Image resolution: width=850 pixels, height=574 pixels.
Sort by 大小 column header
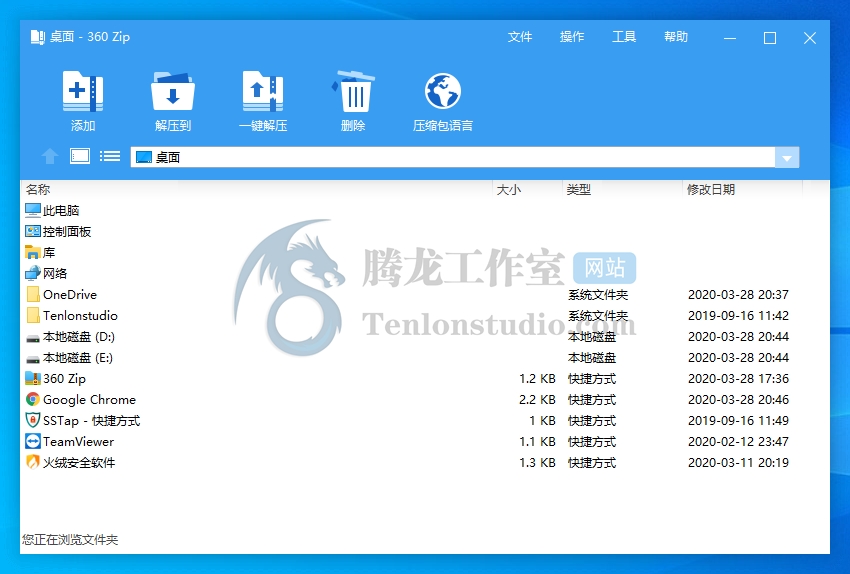(508, 189)
